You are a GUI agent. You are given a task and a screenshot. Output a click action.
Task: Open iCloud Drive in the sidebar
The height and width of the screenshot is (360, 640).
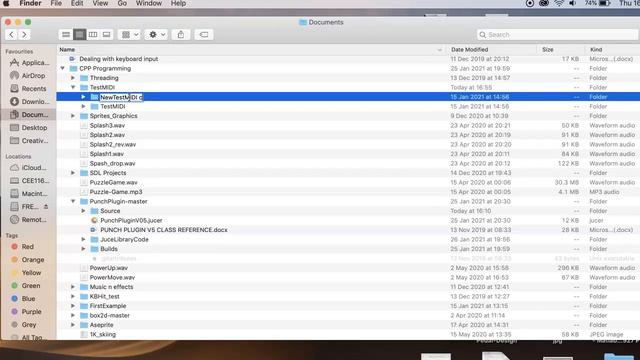pyautogui.click(x=28, y=168)
